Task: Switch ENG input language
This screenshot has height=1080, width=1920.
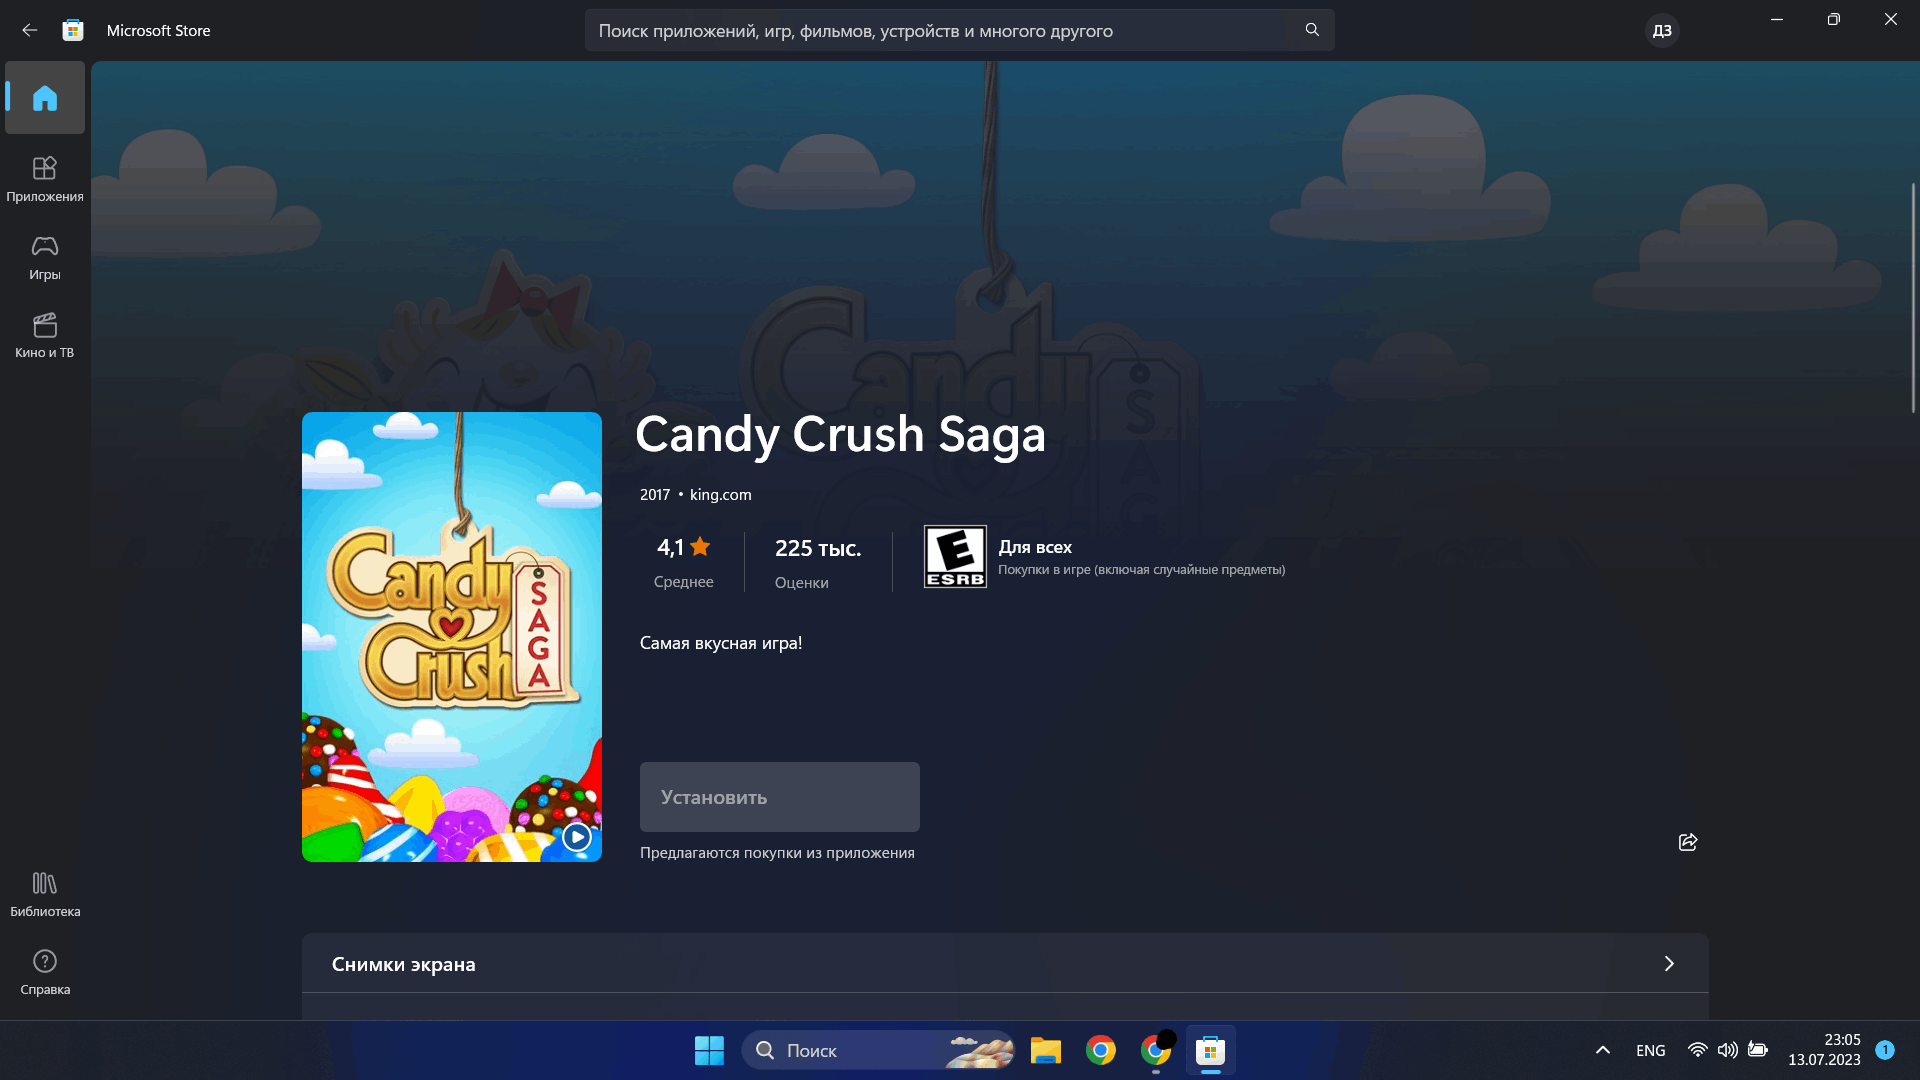Action: [x=1651, y=1050]
